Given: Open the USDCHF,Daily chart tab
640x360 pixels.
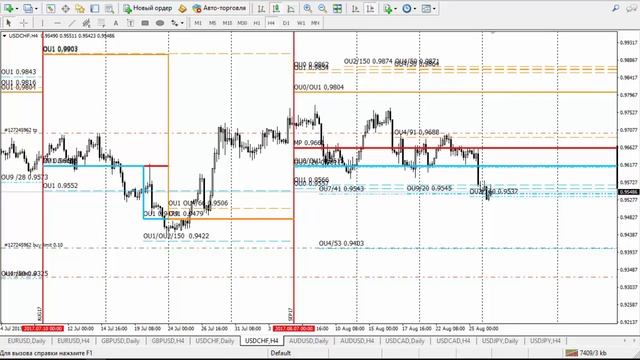Looking at the screenshot, I should point(215,340).
